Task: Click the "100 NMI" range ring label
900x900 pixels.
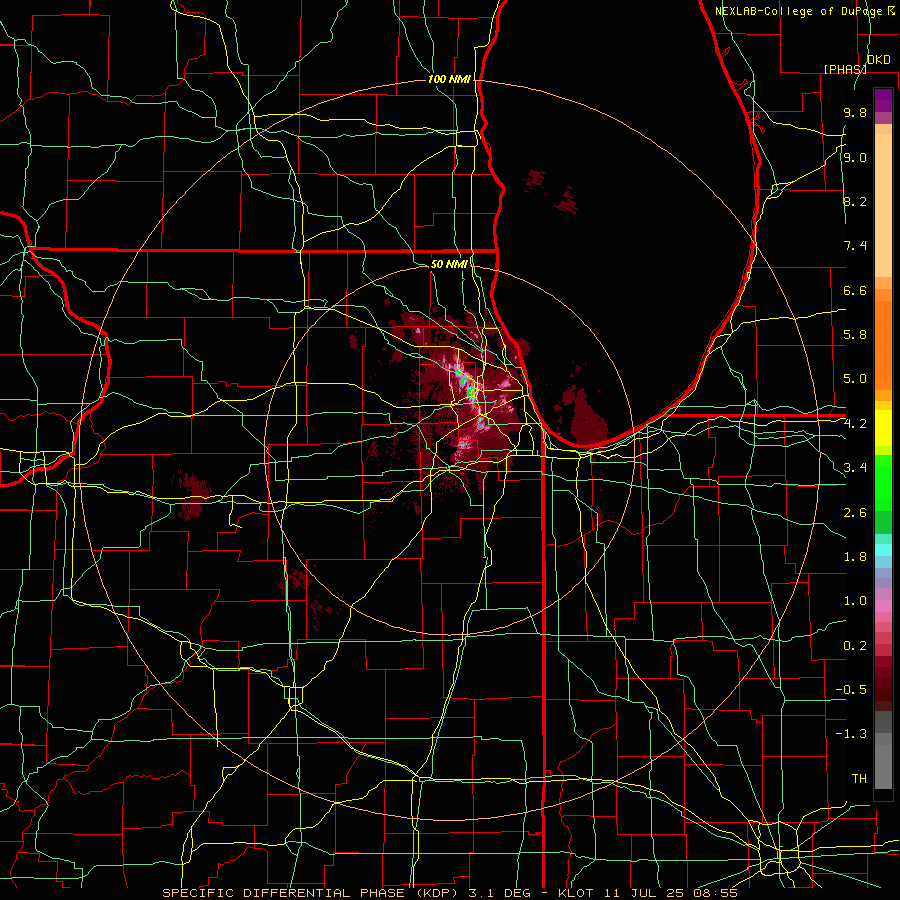Action: pos(449,79)
